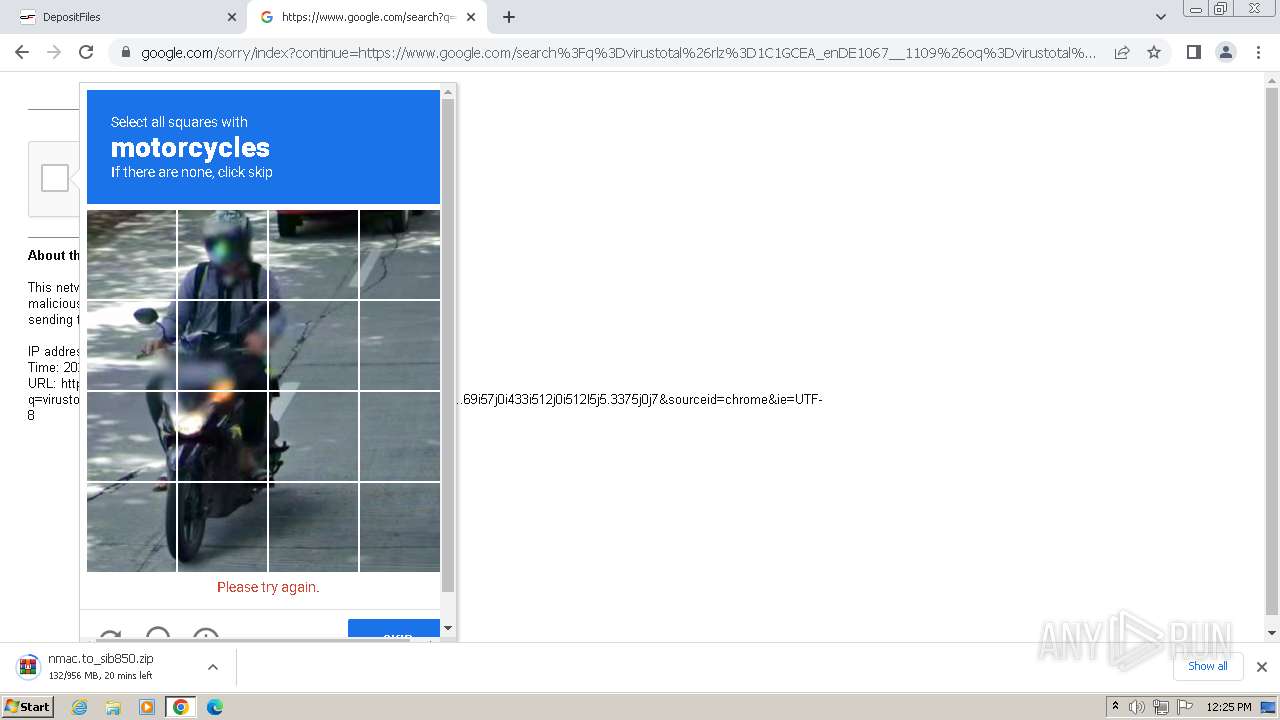Click '132/956 MB, 20 mins left' status
Image resolution: width=1280 pixels, height=720 pixels.
pos(101,676)
